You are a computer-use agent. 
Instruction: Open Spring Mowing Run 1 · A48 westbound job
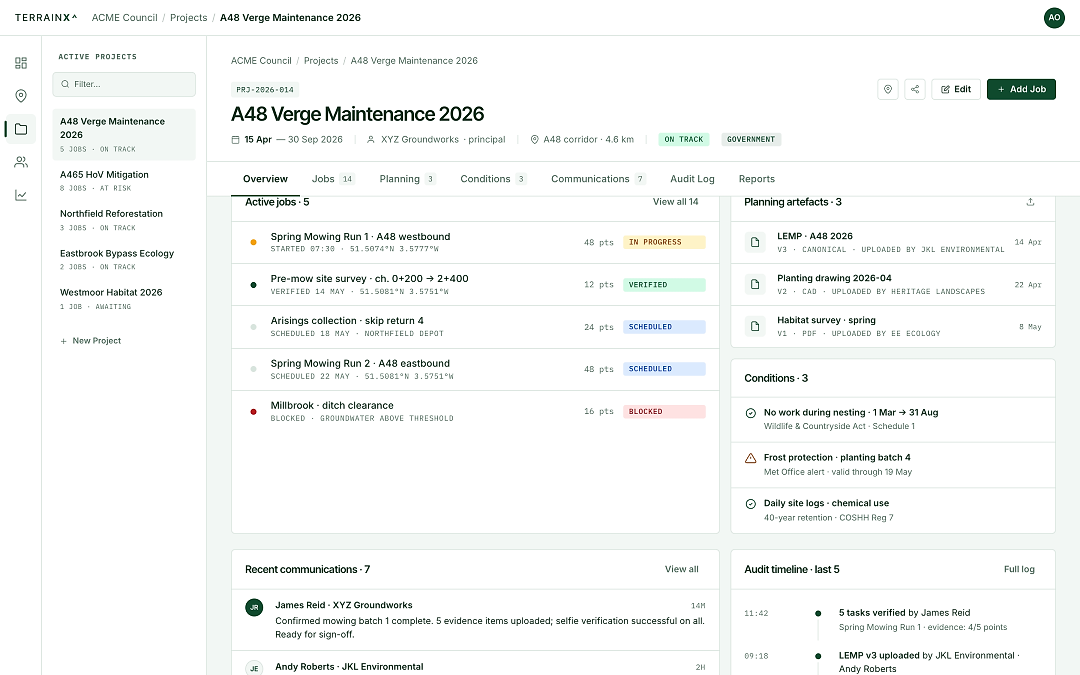[475, 242]
